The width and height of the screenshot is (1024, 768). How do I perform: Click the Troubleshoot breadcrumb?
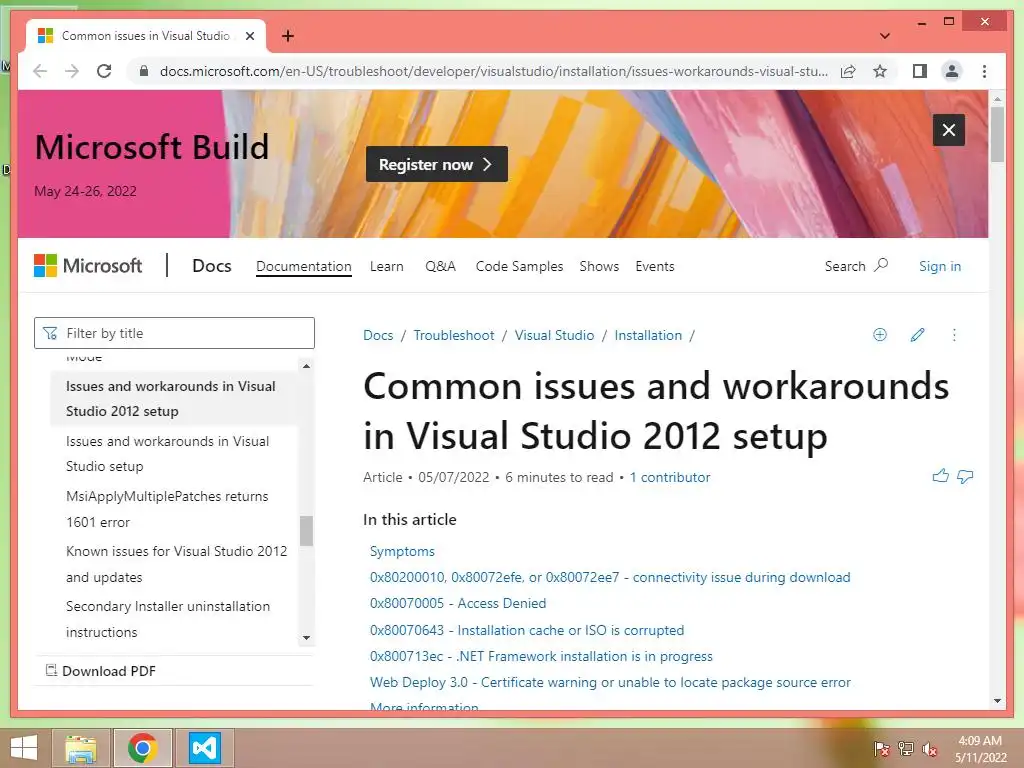point(454,335)
